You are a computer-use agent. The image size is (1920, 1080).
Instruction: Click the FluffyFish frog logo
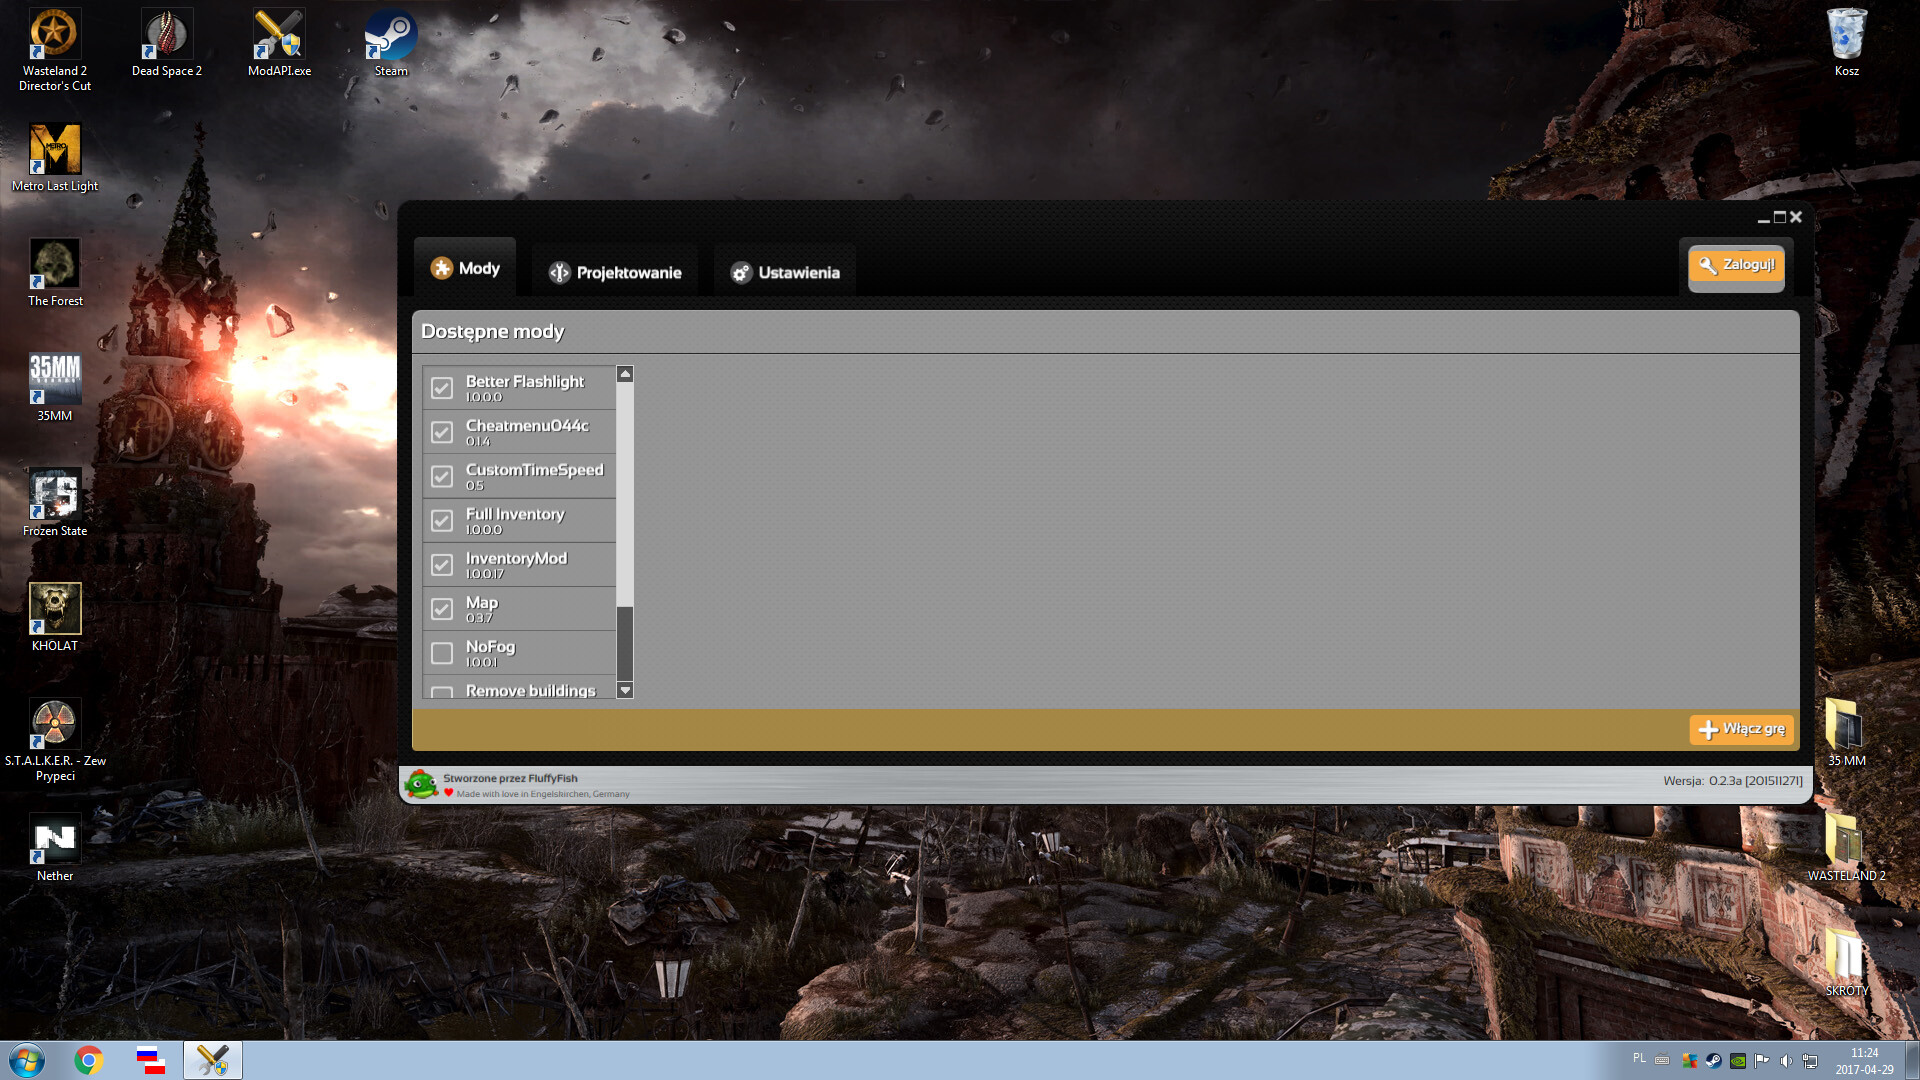coord(421,785)
